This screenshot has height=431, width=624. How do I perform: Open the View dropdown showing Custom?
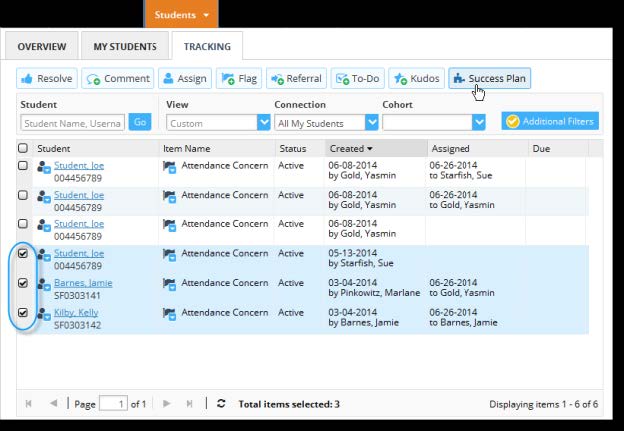[x=218, y=122]
